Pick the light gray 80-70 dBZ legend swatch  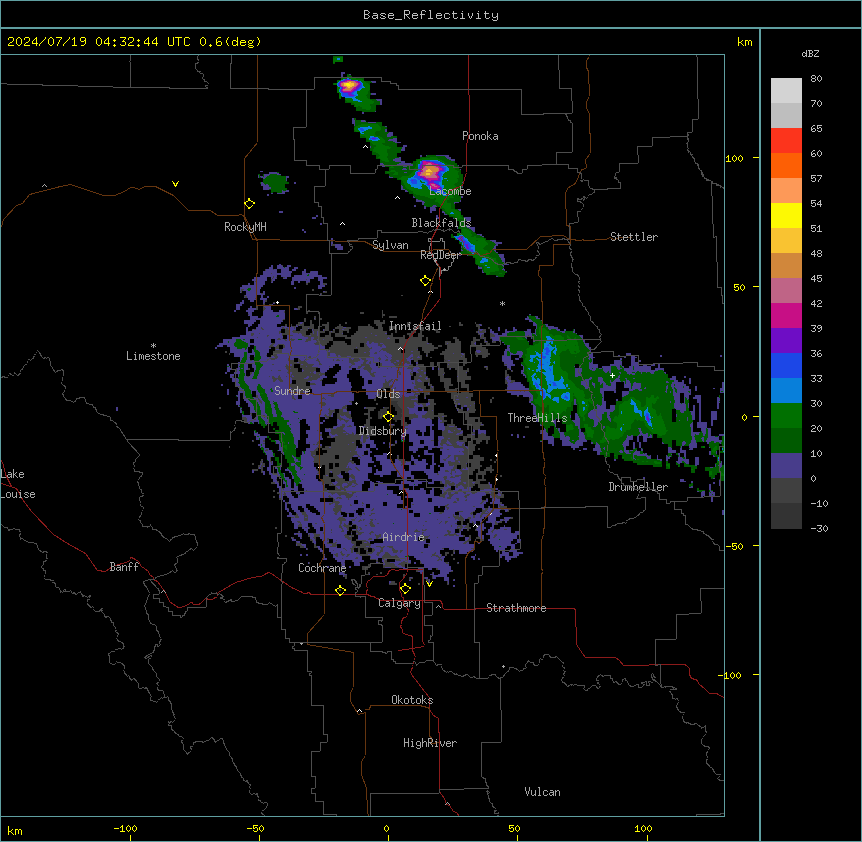786,91
